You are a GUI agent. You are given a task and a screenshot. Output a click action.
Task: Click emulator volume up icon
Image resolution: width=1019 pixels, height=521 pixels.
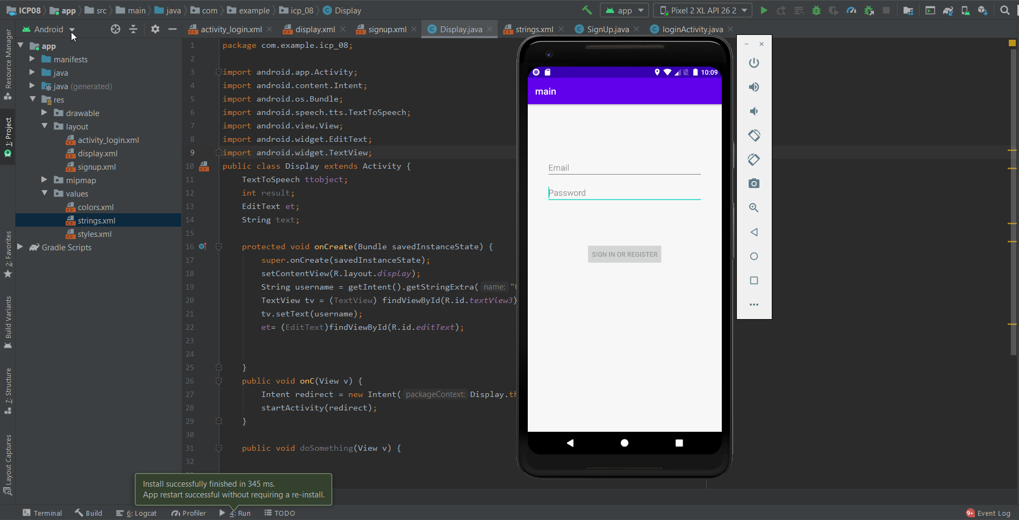754,87
